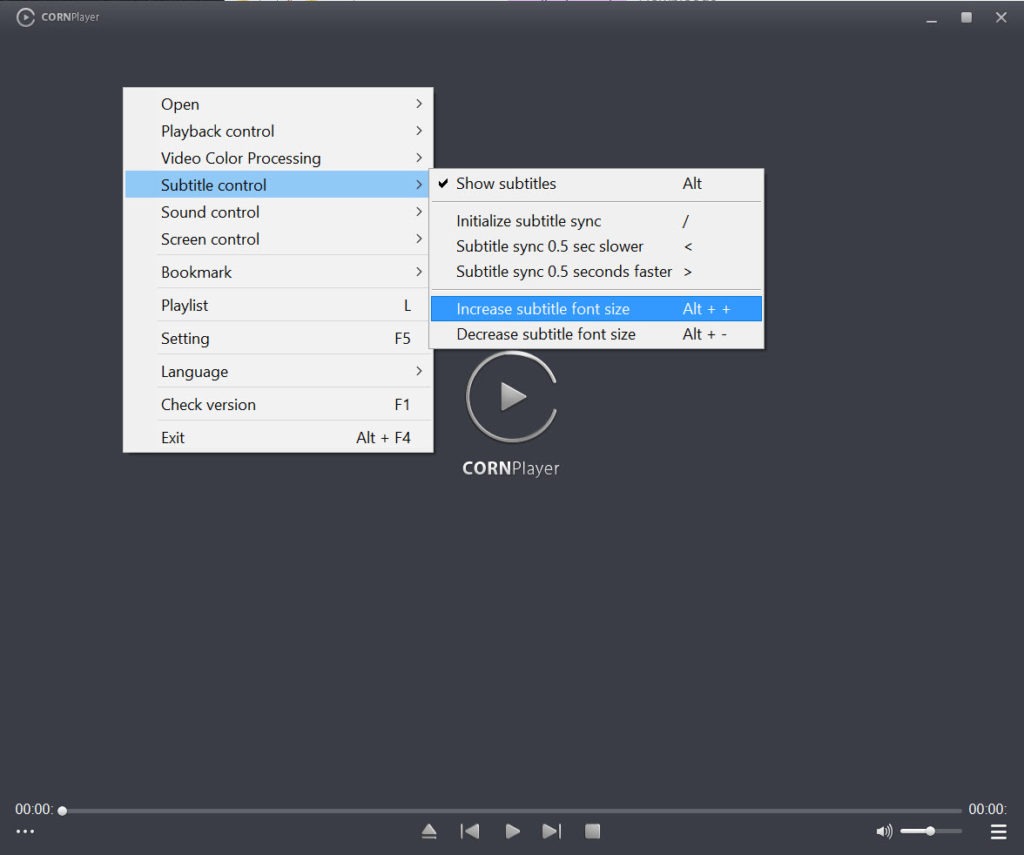Expand the Sound control submenu
Screen dimensions: 1024x855
278,212
